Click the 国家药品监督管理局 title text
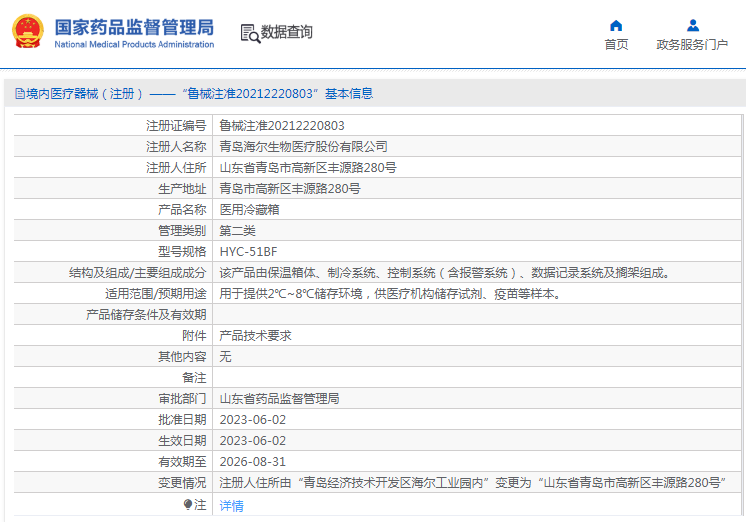 [133, 26]
